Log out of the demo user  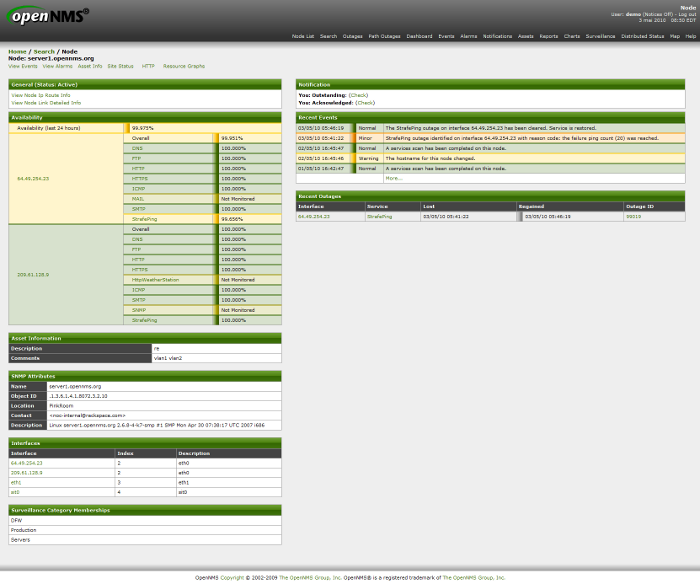pyautogui.click(x=687, y=15)
